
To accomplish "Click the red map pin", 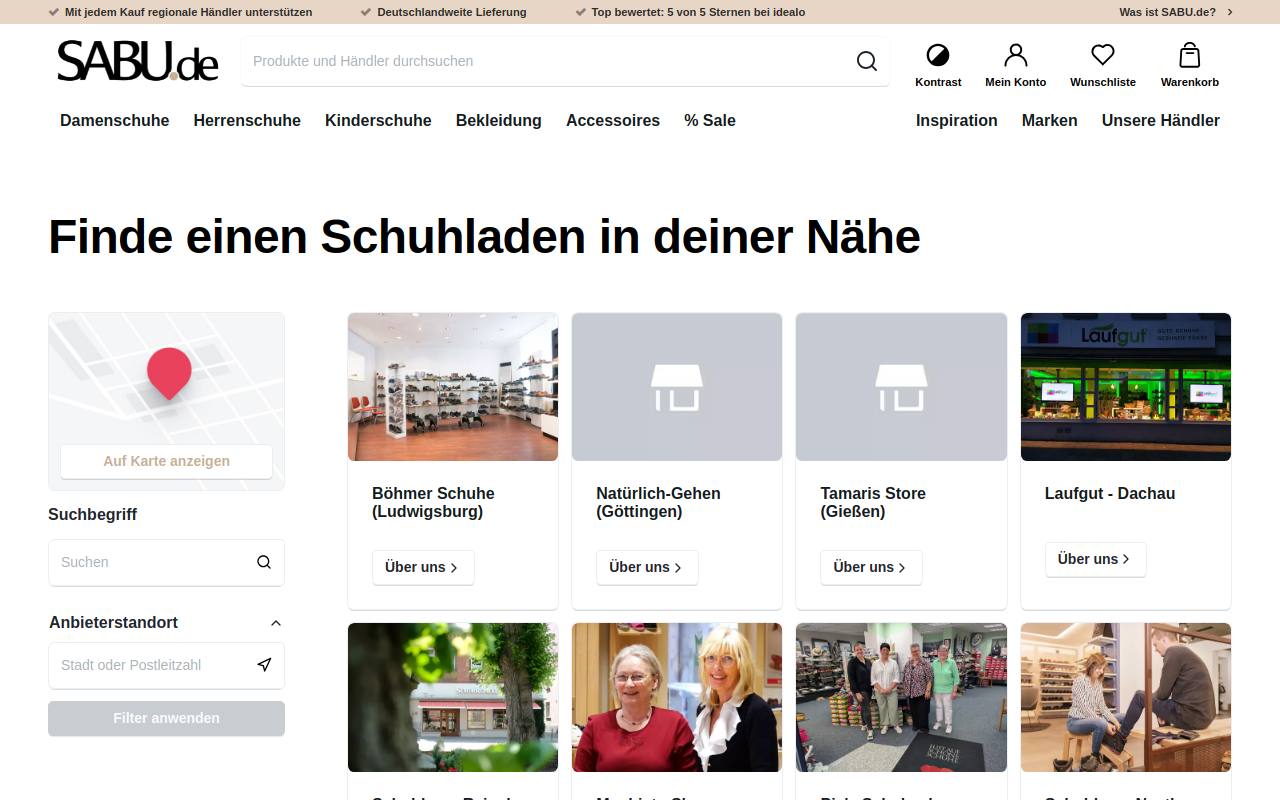I will point(169,374).
